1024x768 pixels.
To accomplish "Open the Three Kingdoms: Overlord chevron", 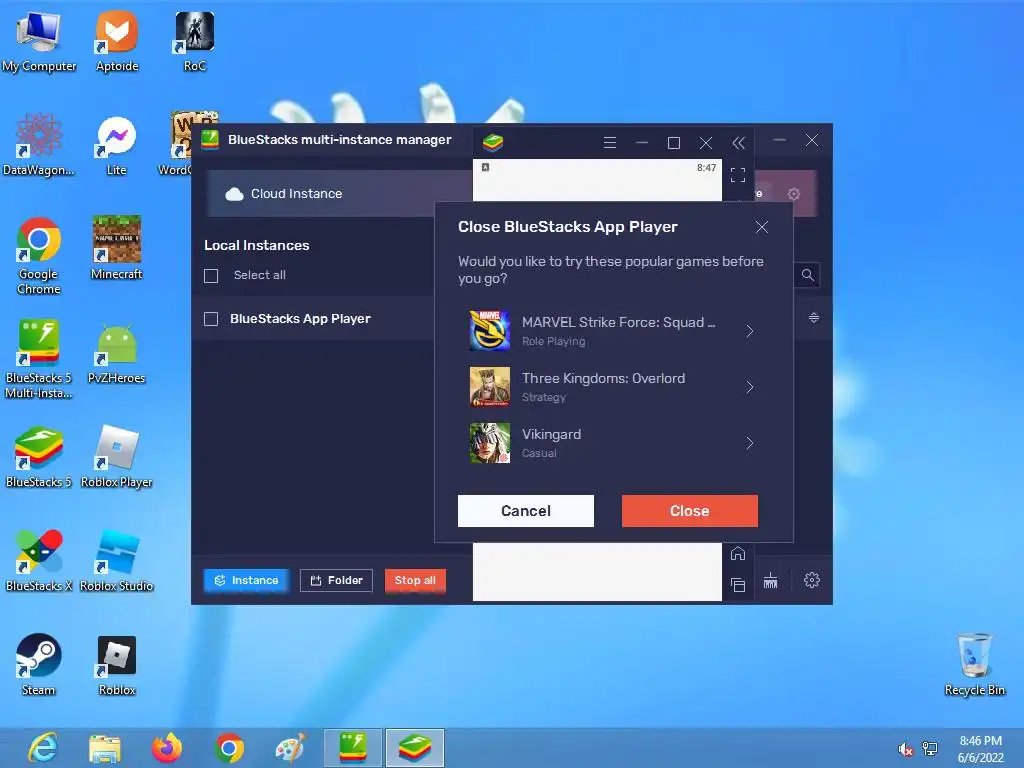I will point(750,387).
